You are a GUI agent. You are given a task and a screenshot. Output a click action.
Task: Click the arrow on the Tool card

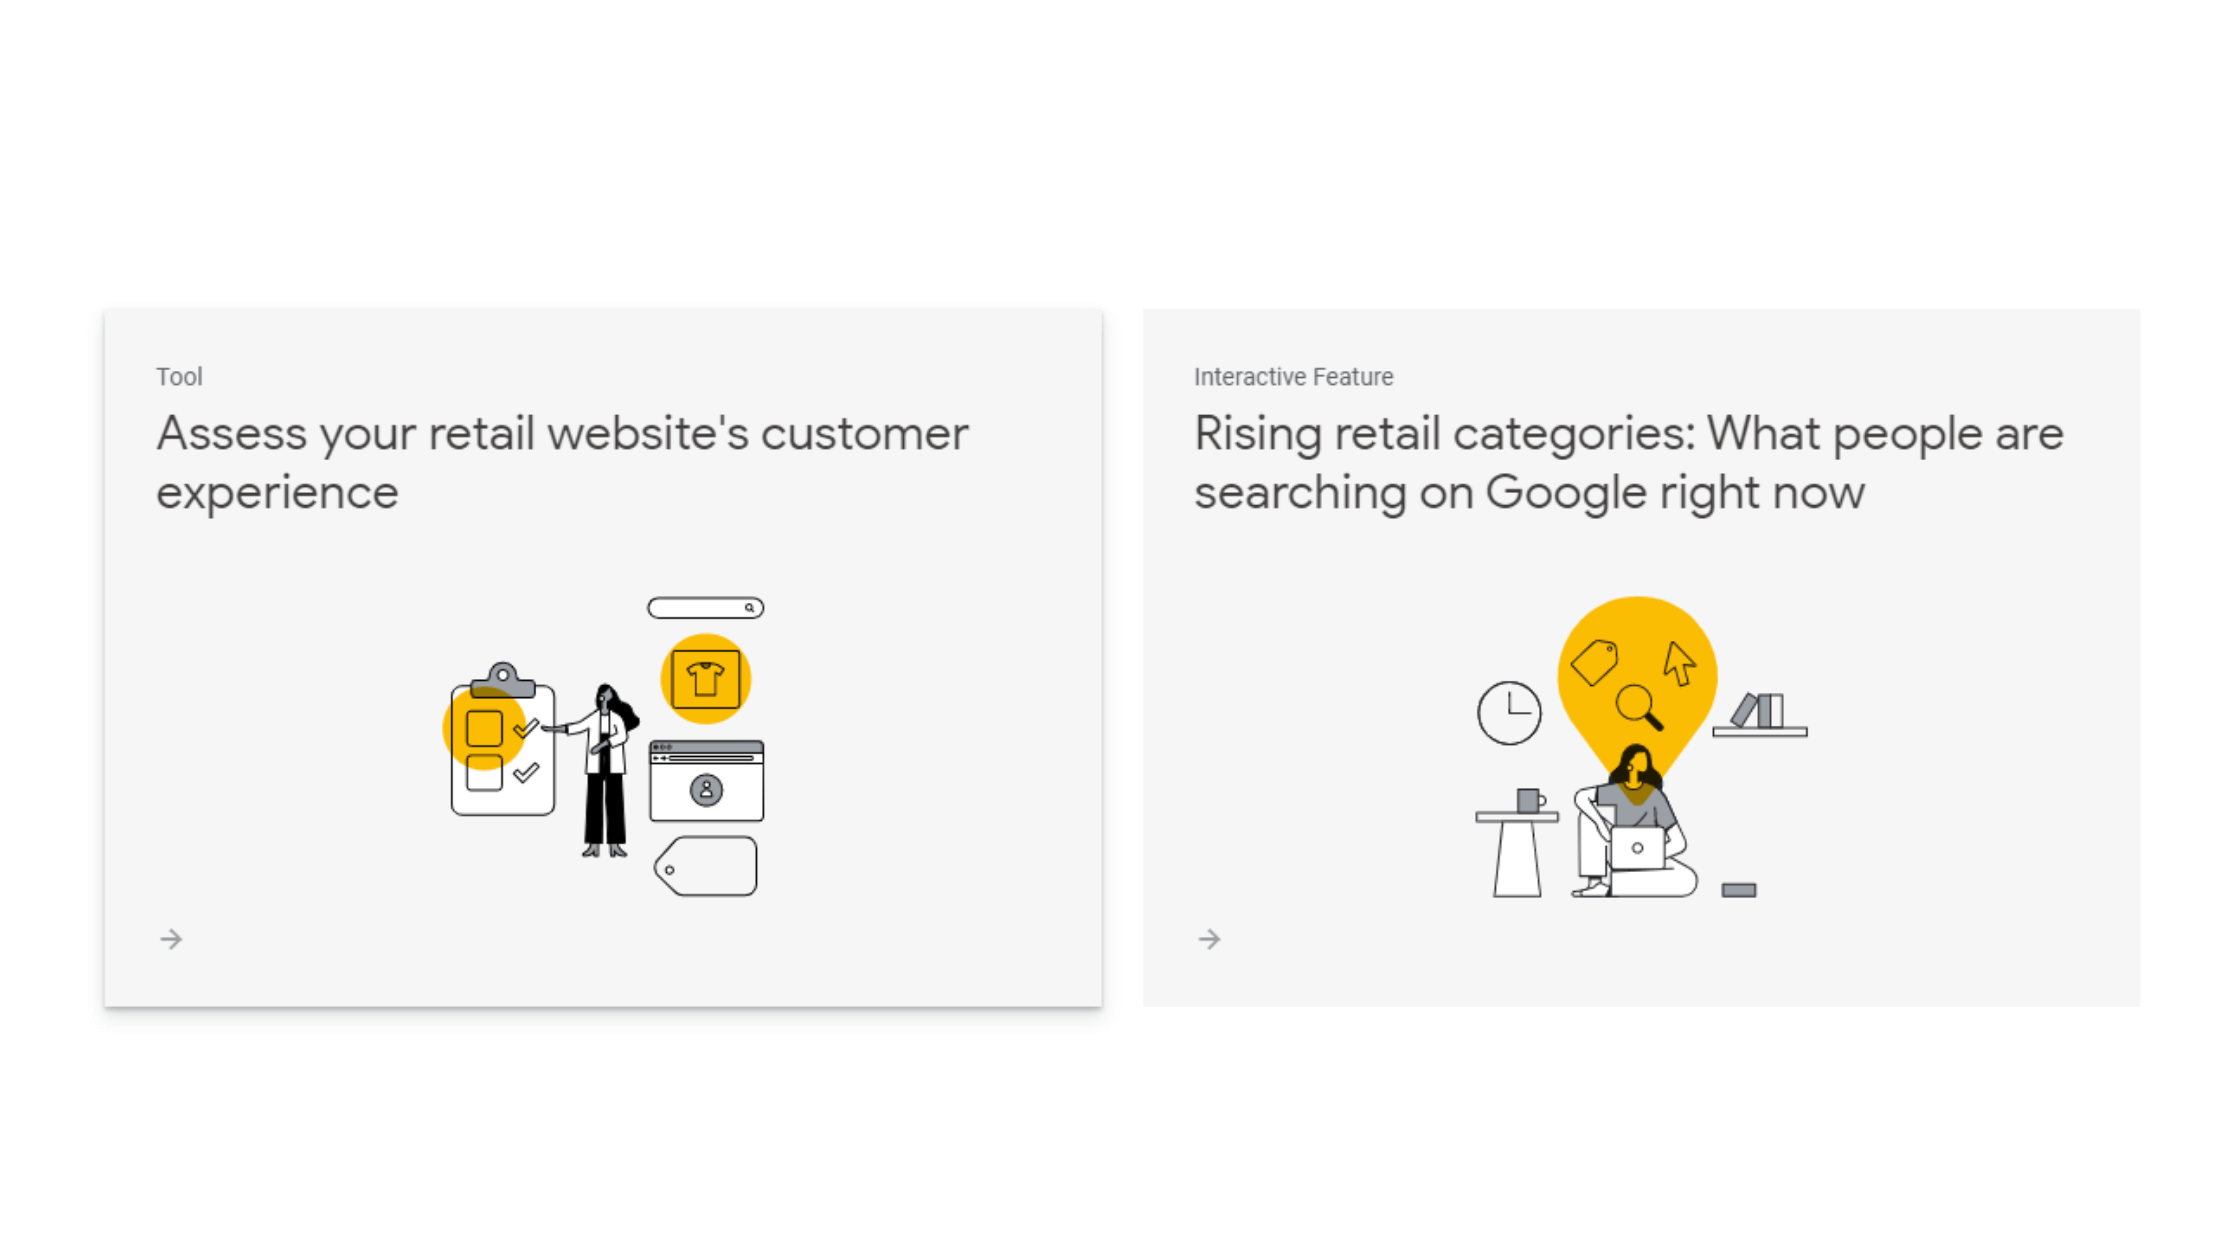(x=171, y=939)
